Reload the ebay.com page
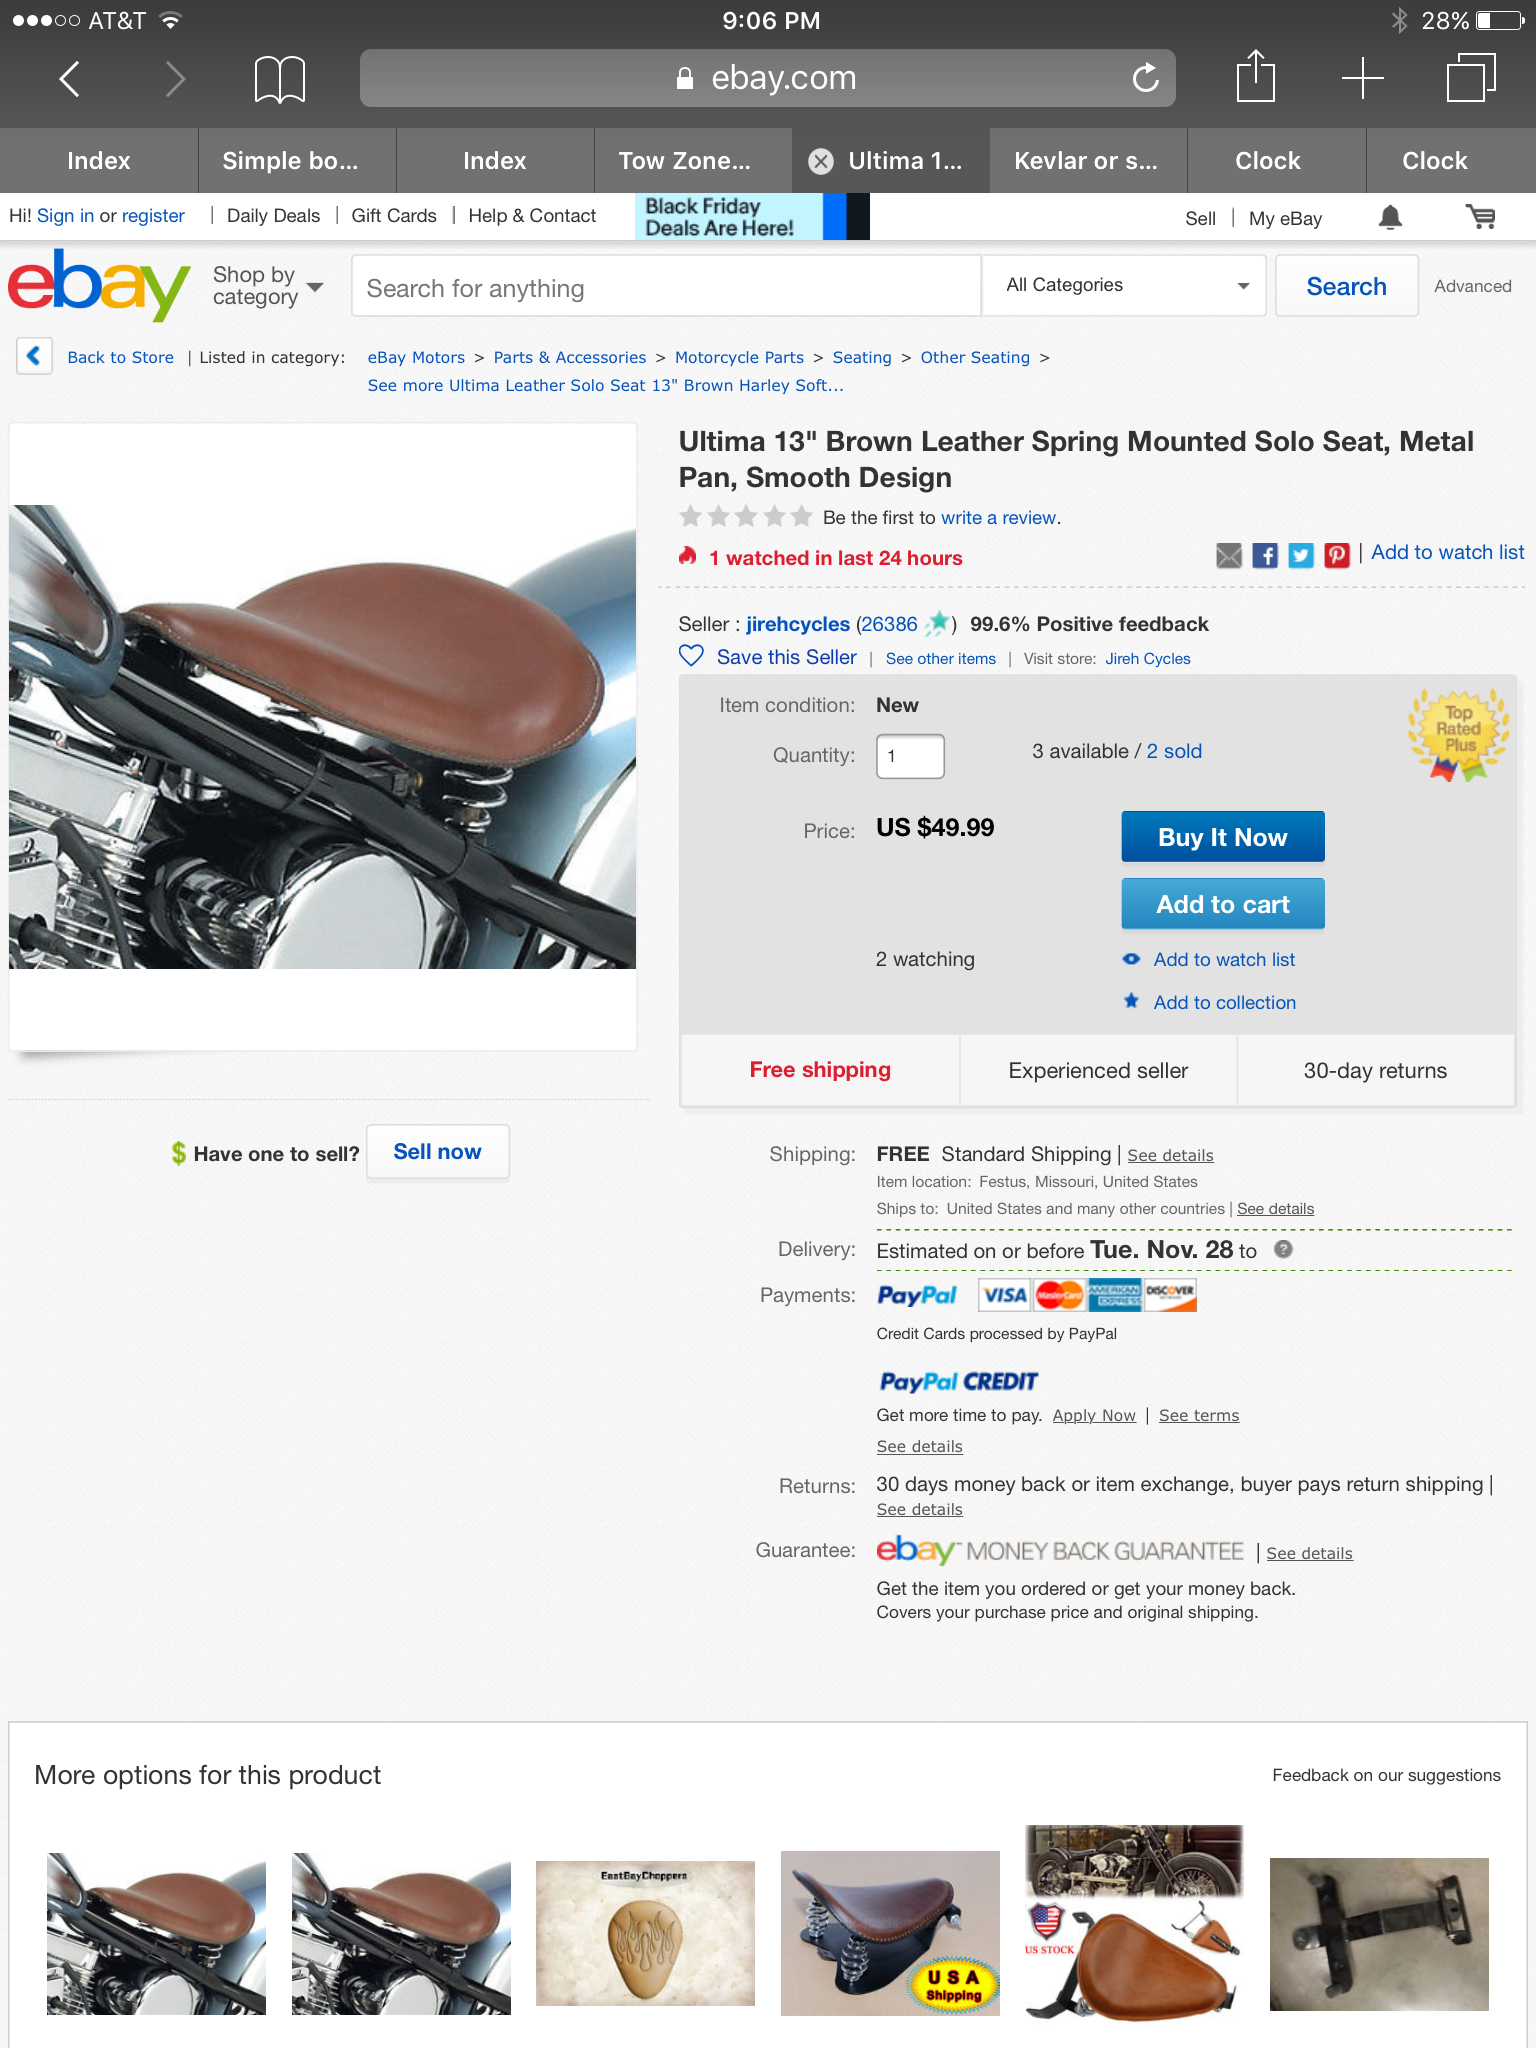 pos(1145,77)
